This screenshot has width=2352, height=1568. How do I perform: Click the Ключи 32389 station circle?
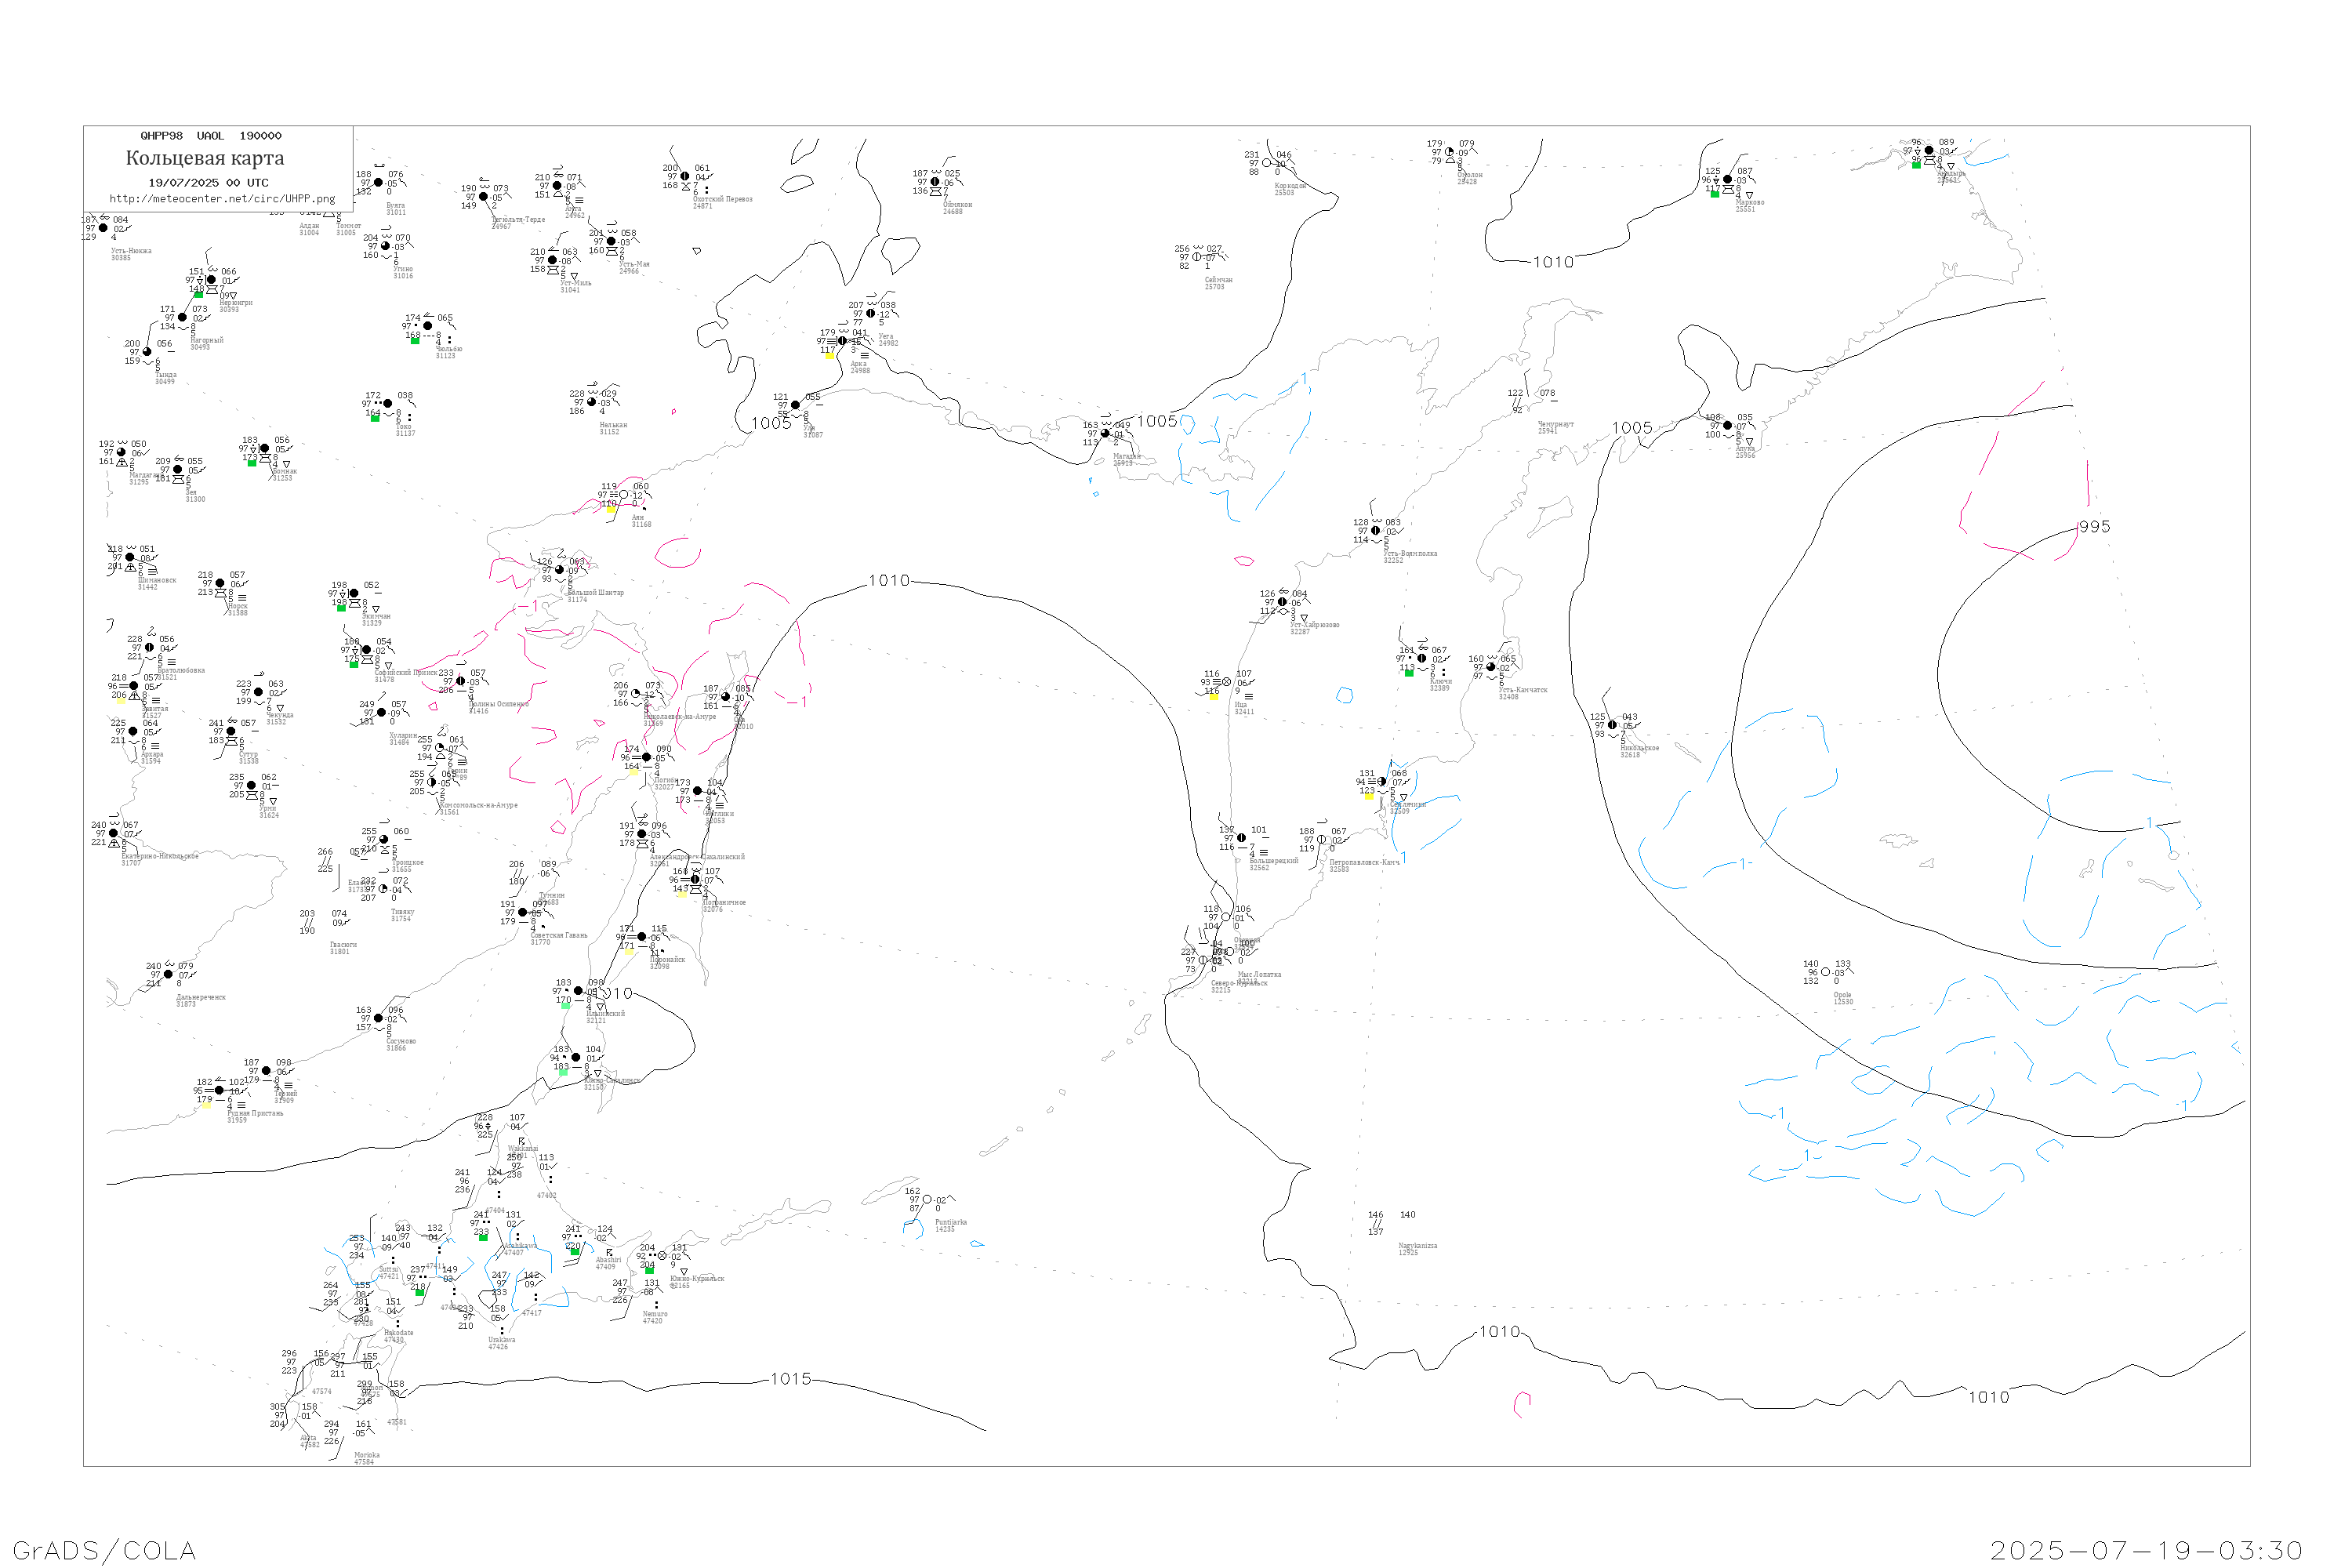(x=1422, y=659)
